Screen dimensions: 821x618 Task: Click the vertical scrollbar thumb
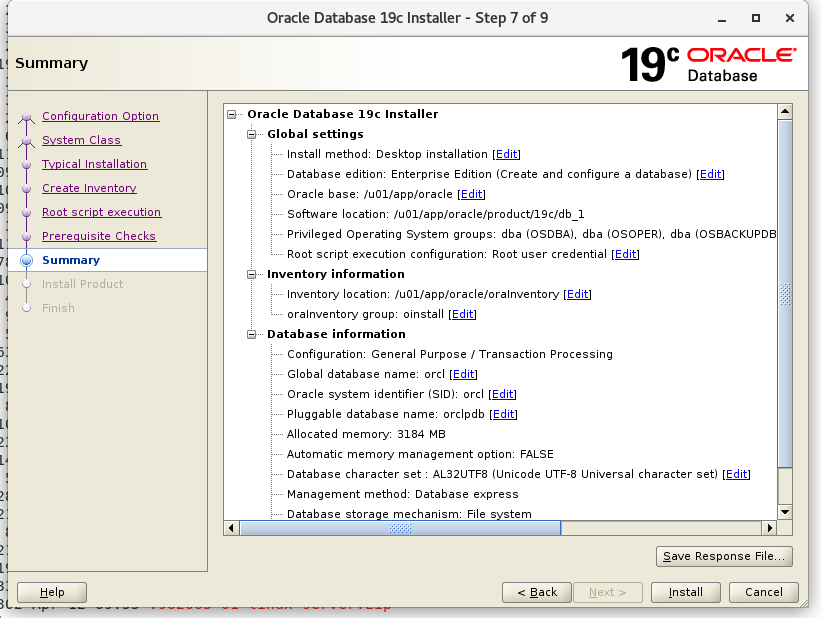coord(785,293)
